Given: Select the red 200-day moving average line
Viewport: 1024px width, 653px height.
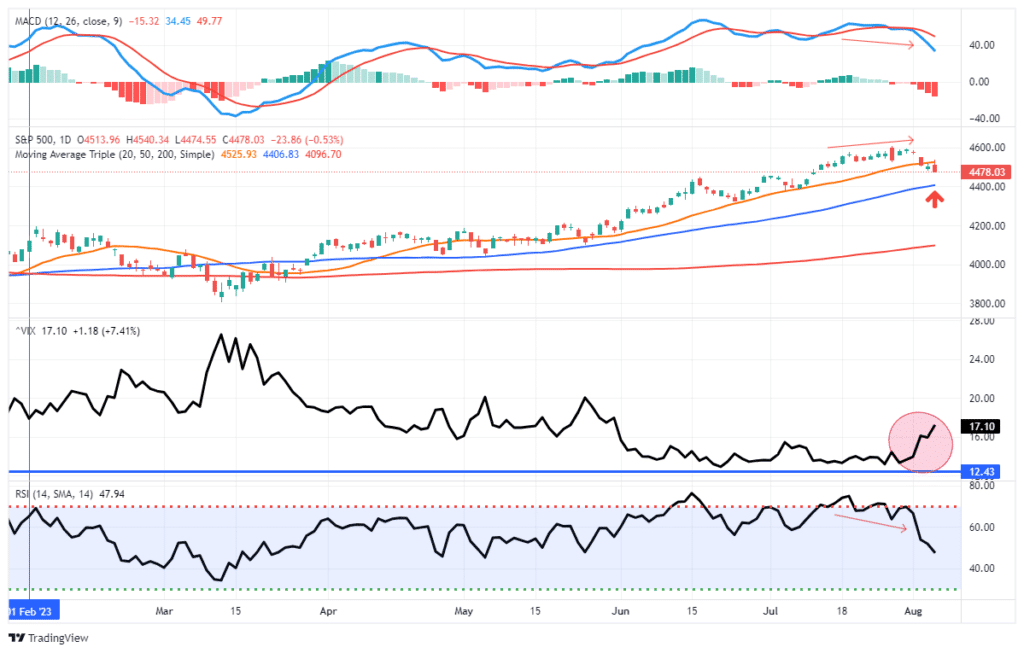Looking at the screenshot, I should pyautogui.click(x=600, y=268).
